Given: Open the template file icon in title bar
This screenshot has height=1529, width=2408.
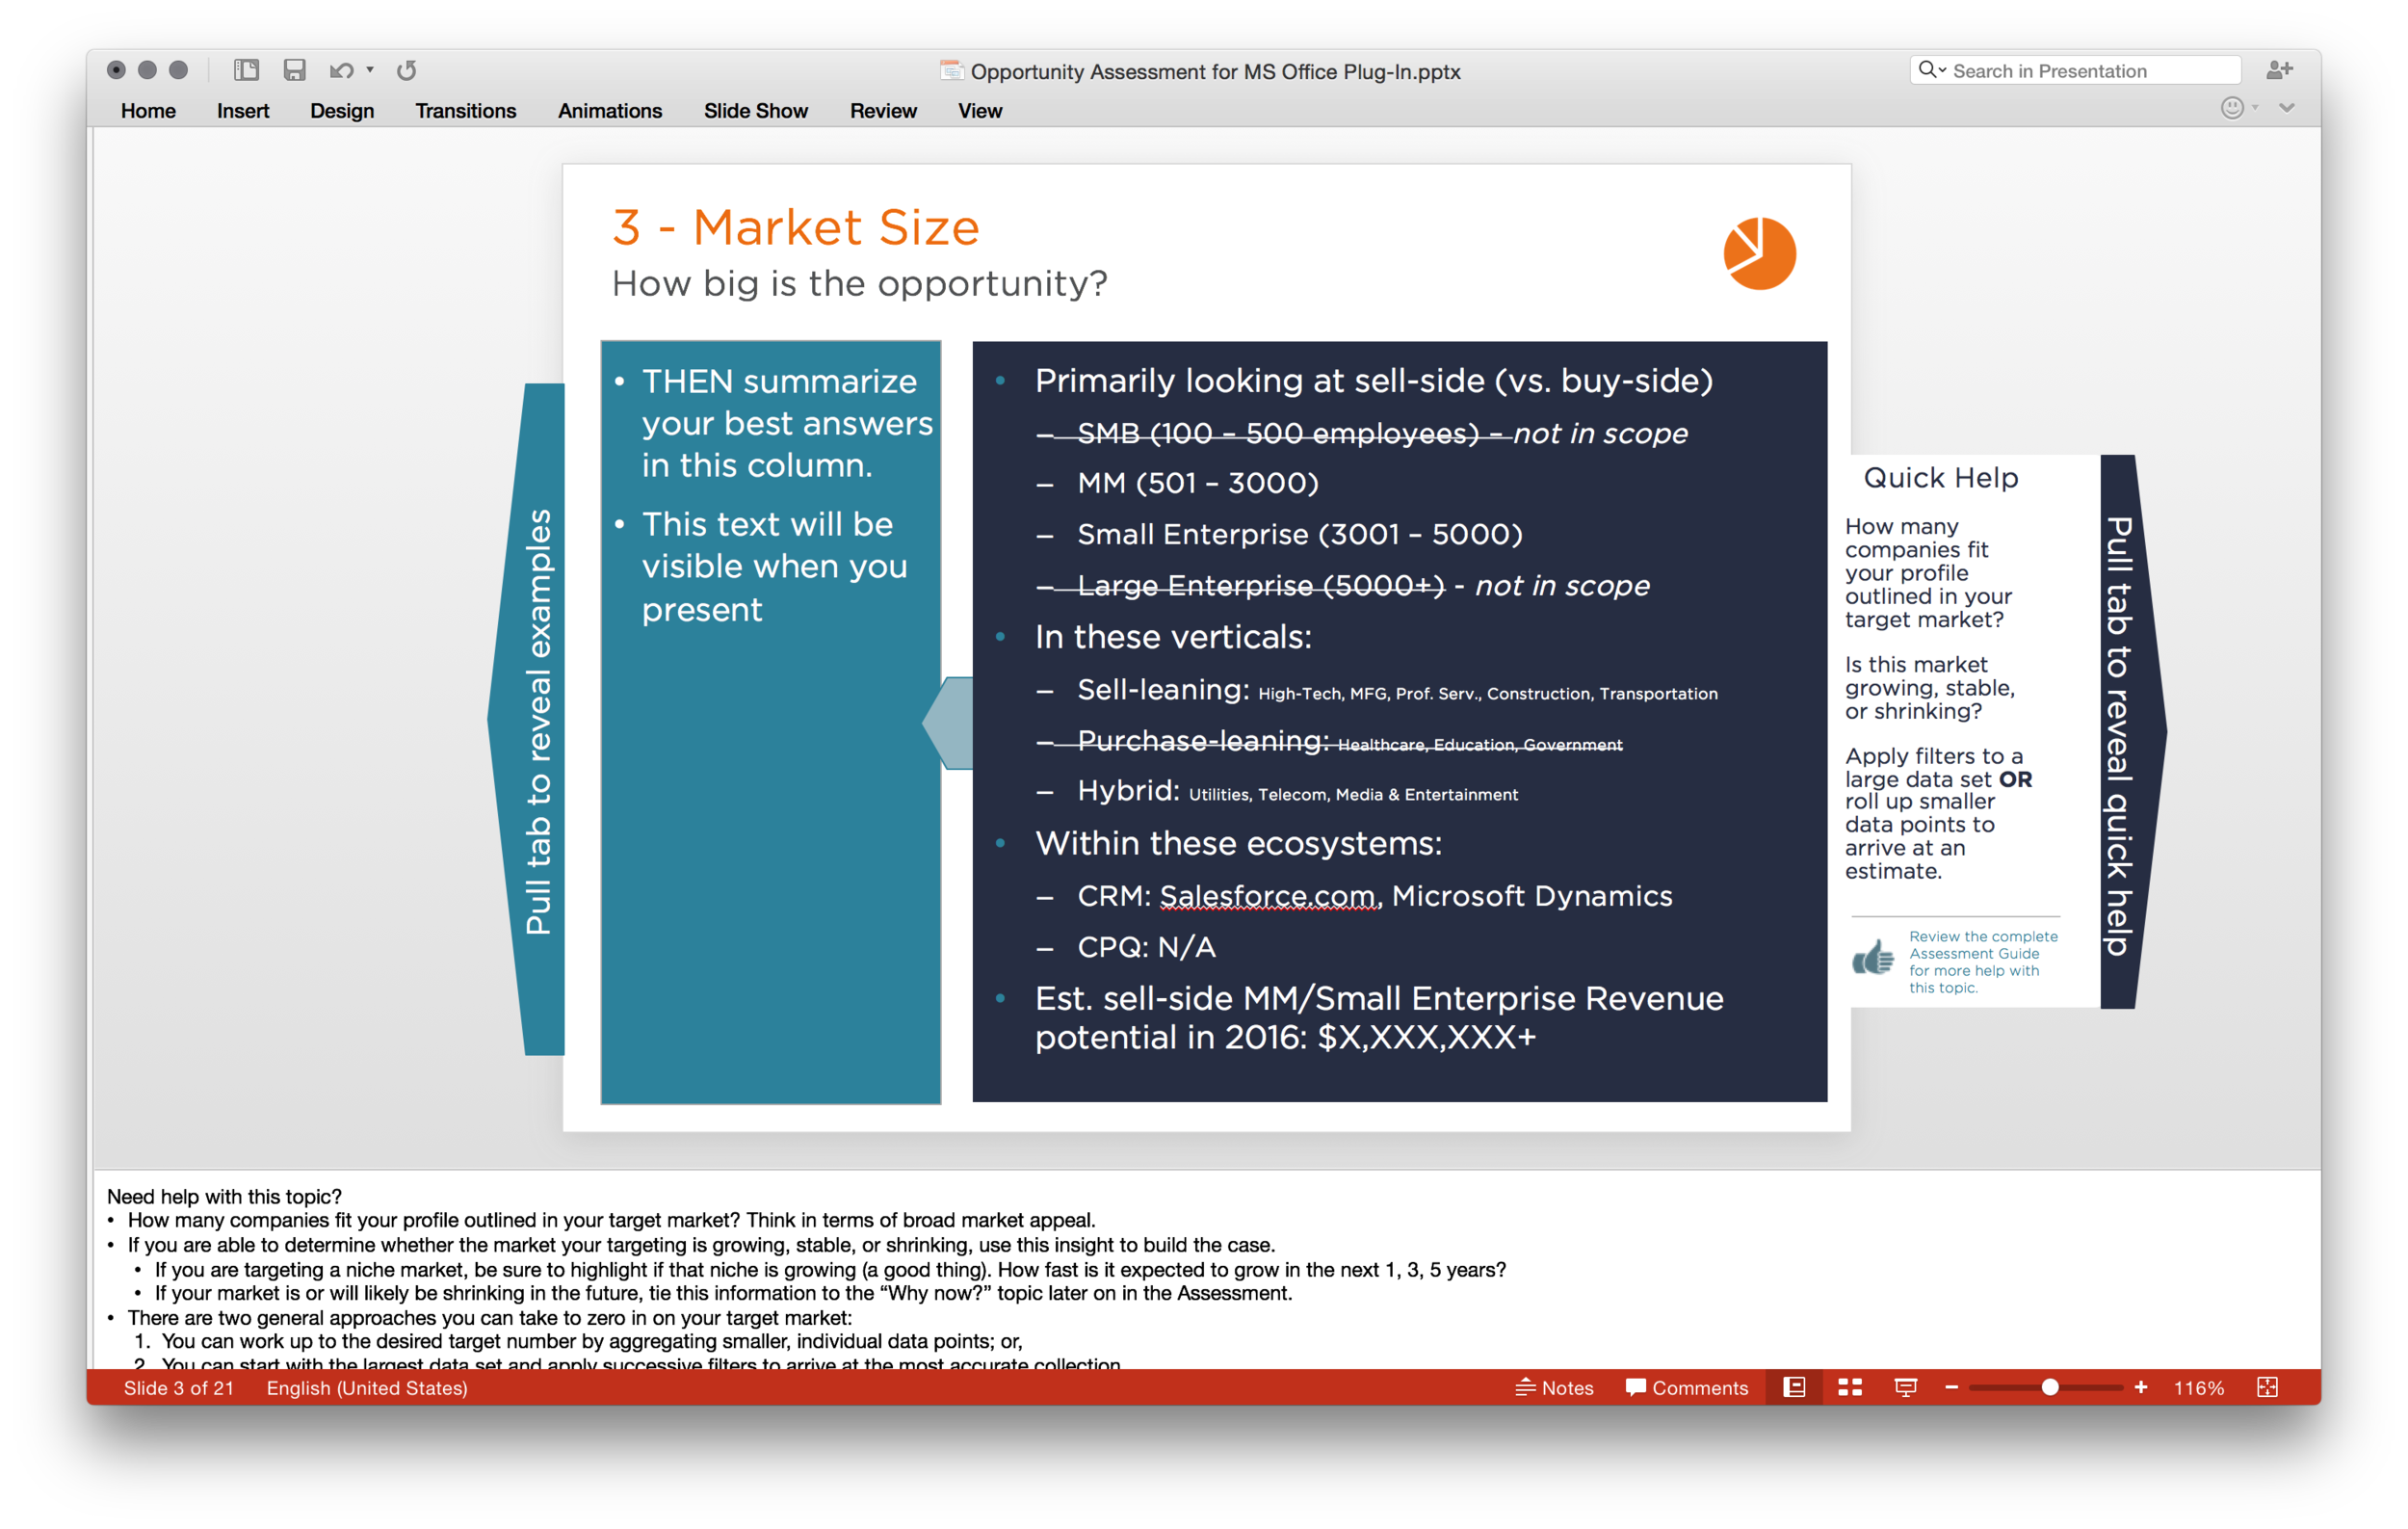Looking at the screenshot, I should 951,70.
